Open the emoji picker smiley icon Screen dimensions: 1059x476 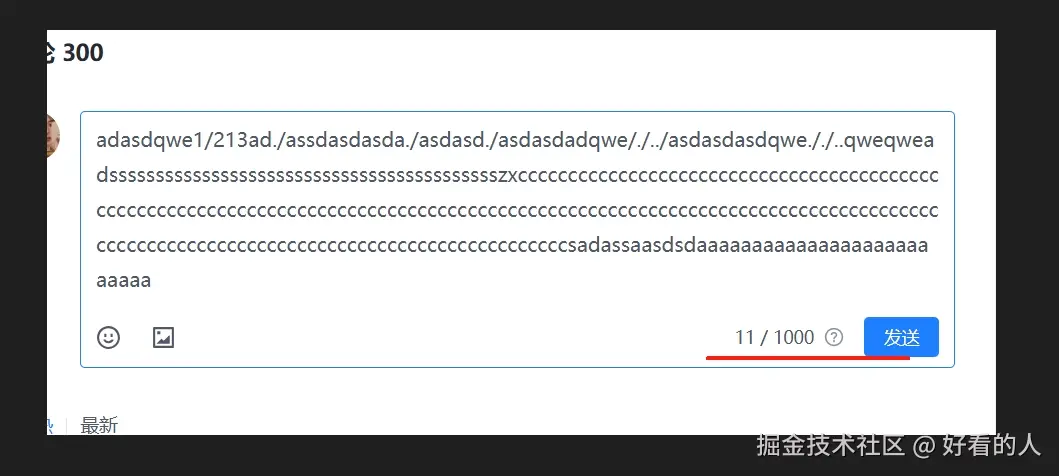point(108,337)
